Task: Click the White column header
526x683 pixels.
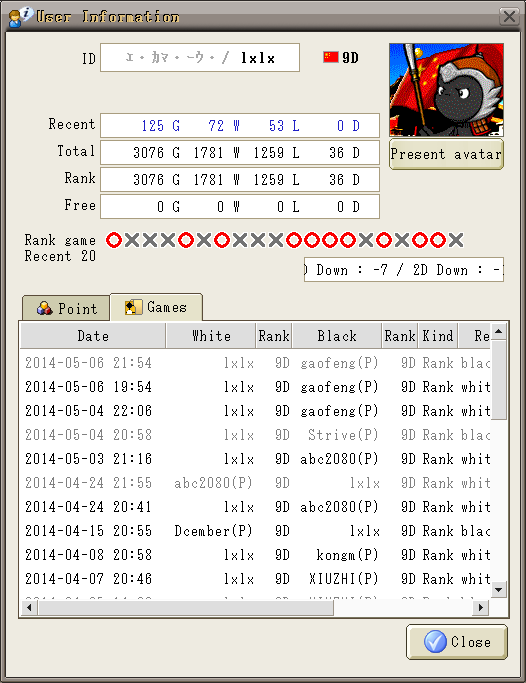Action: pyautogui.click(x=211, y=336)
